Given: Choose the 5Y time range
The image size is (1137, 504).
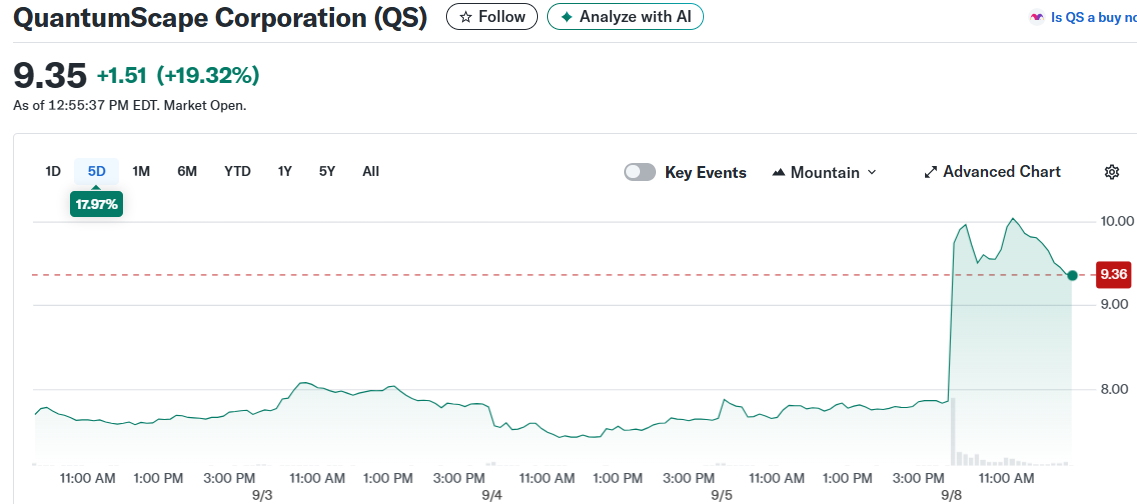Looking at the screenshot, I should (x=327, y=172).
